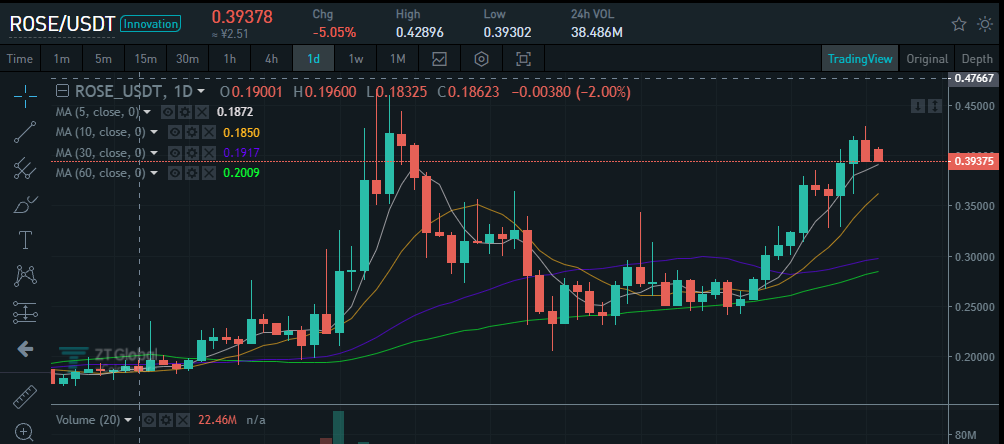Image resolution: width=1004 pixels, height=444 pixels.
Task: Select the 30m timeframe
Action: click(187, 59)
